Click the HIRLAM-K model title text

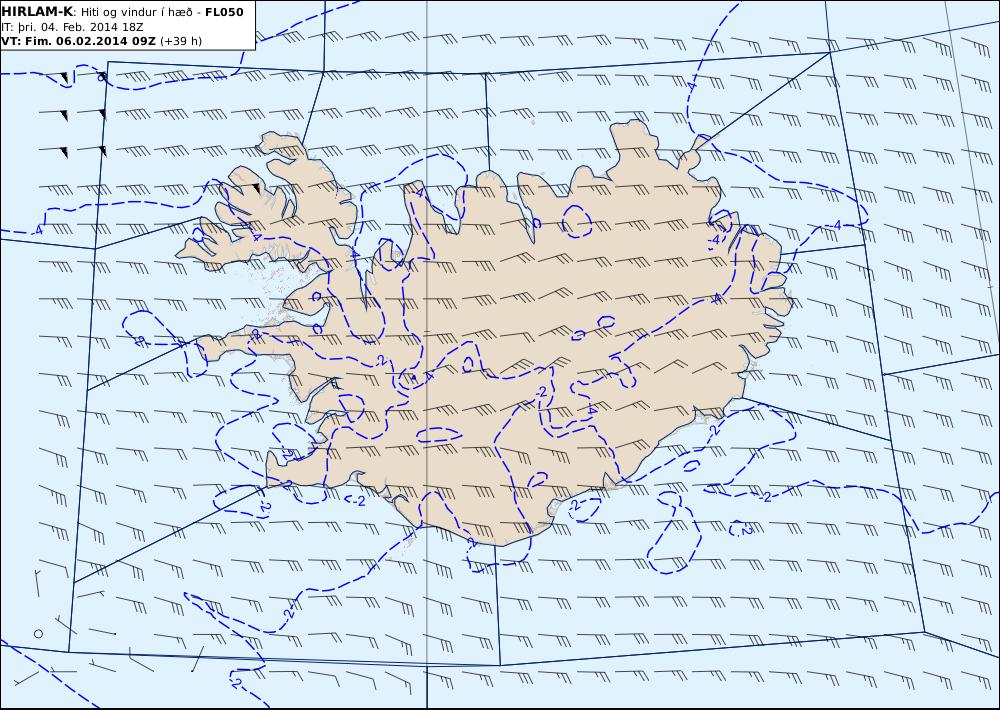click(x=37, y=12)
